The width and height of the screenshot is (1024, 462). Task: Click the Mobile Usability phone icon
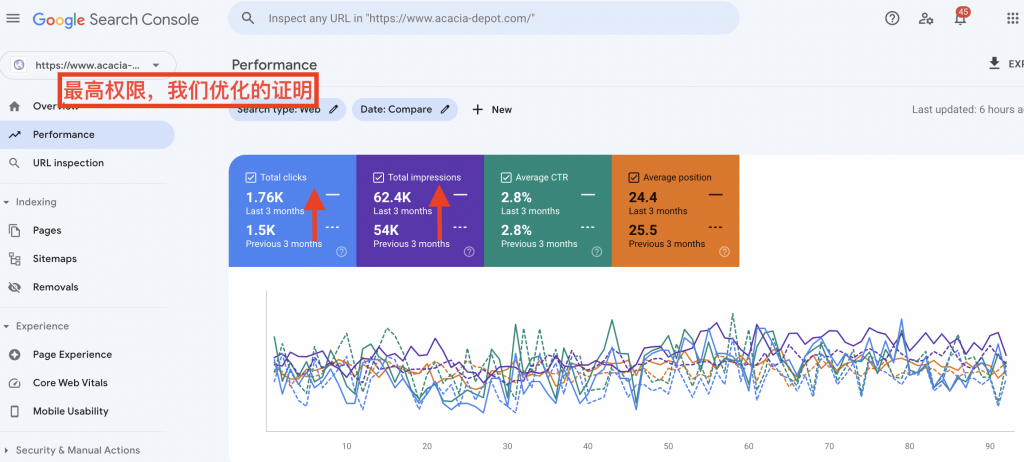[x=14, y=411]
